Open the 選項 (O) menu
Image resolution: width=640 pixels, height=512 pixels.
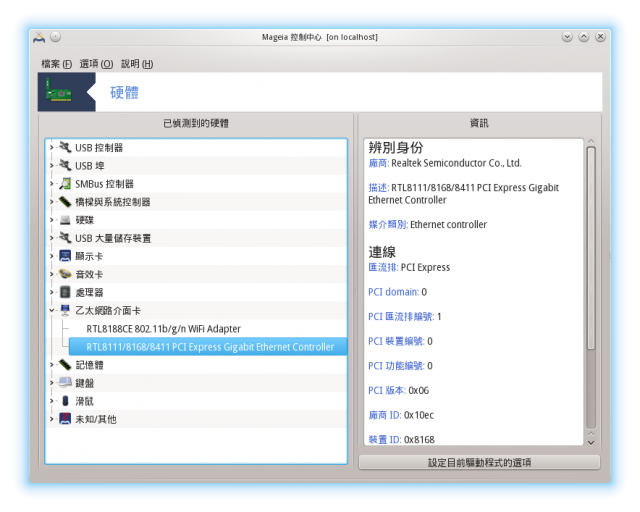(x=96, y=64)
